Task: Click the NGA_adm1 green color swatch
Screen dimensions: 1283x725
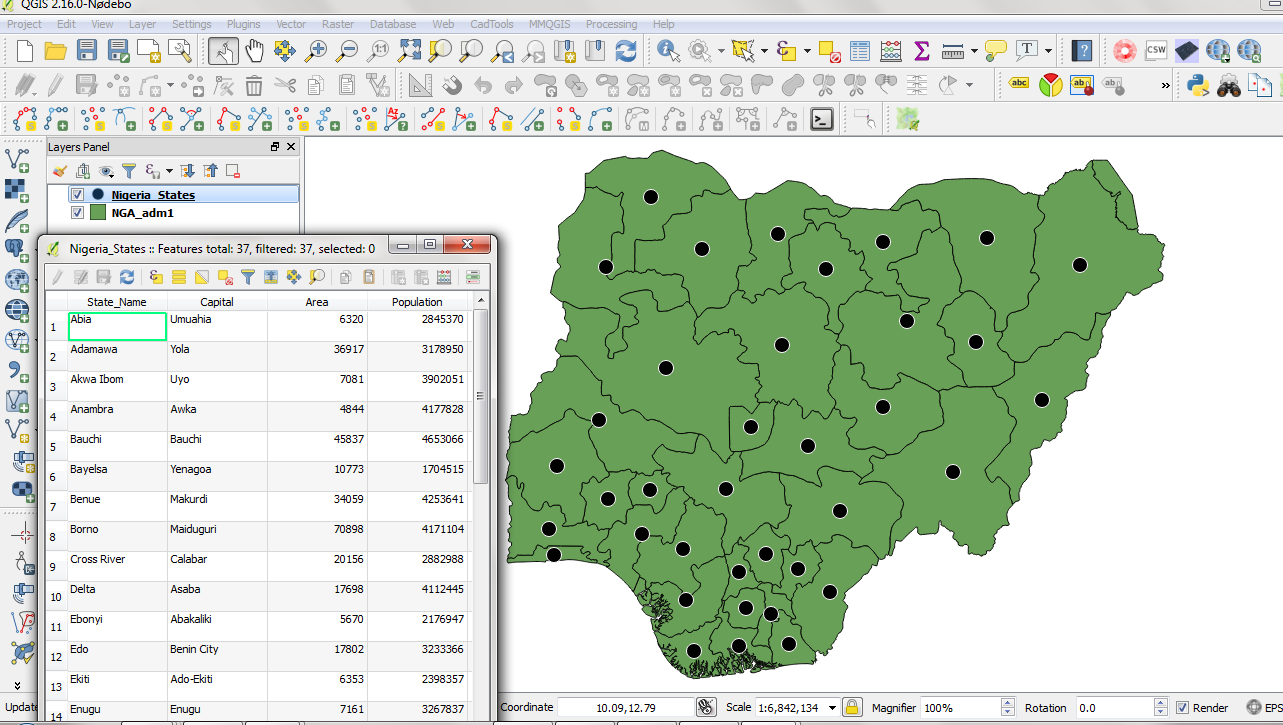Action: click(97, 212)
